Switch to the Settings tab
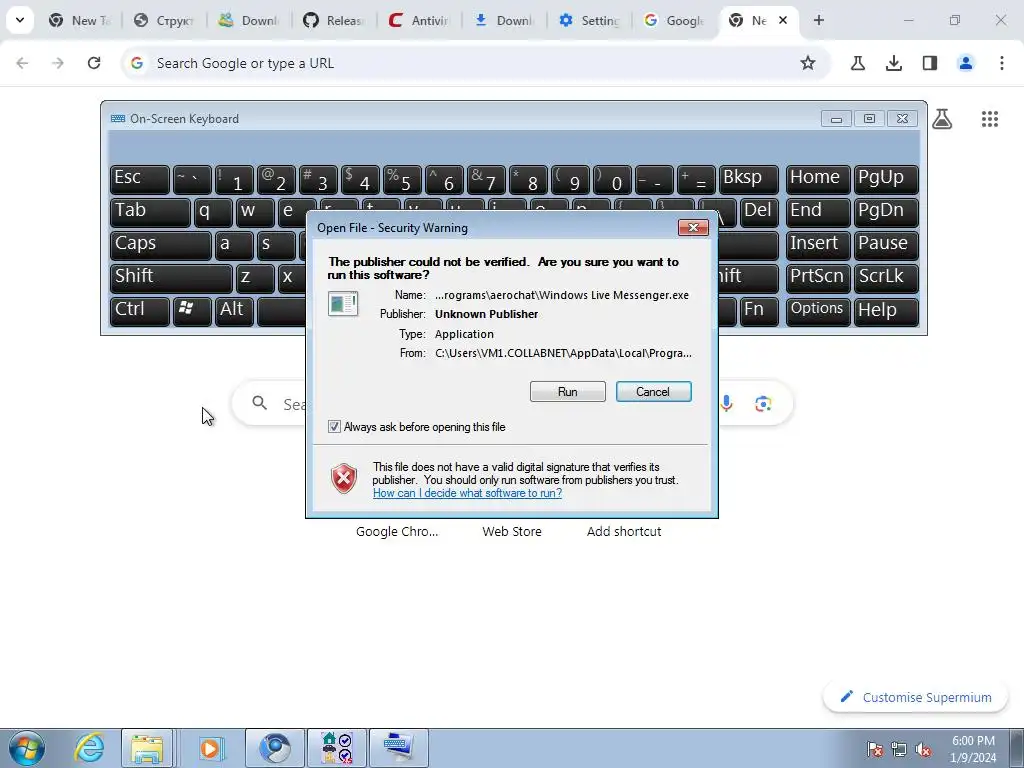The width and height of the screenshot is (1024, 768). (588, 21)
